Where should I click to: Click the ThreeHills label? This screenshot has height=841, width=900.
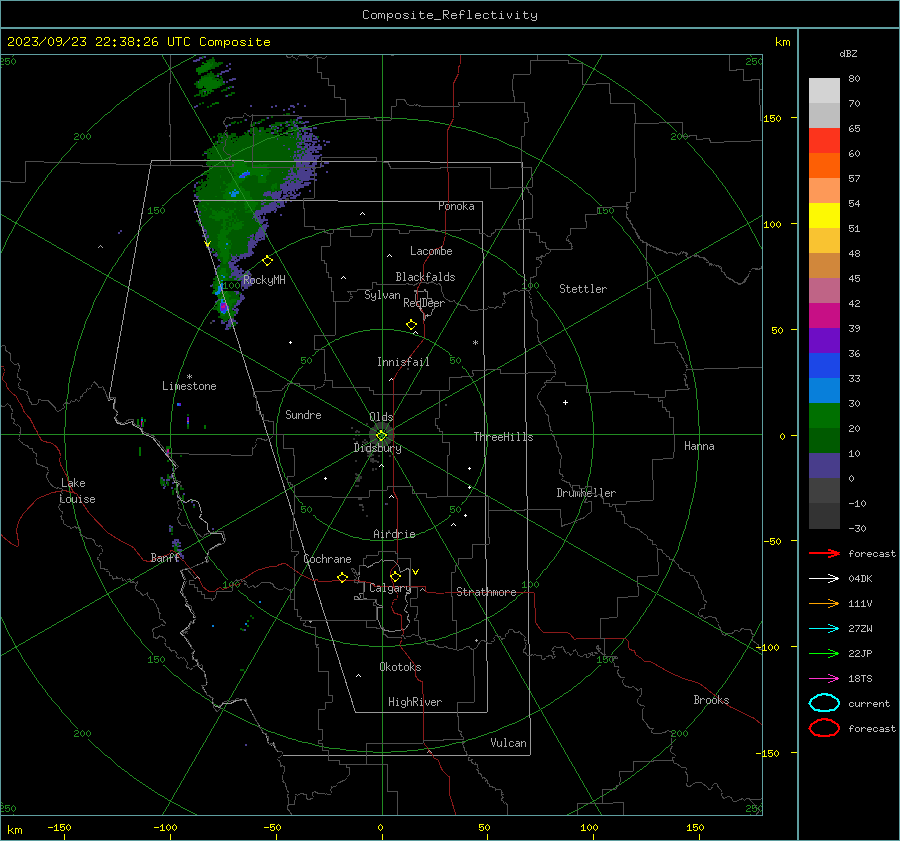(503, 437)
